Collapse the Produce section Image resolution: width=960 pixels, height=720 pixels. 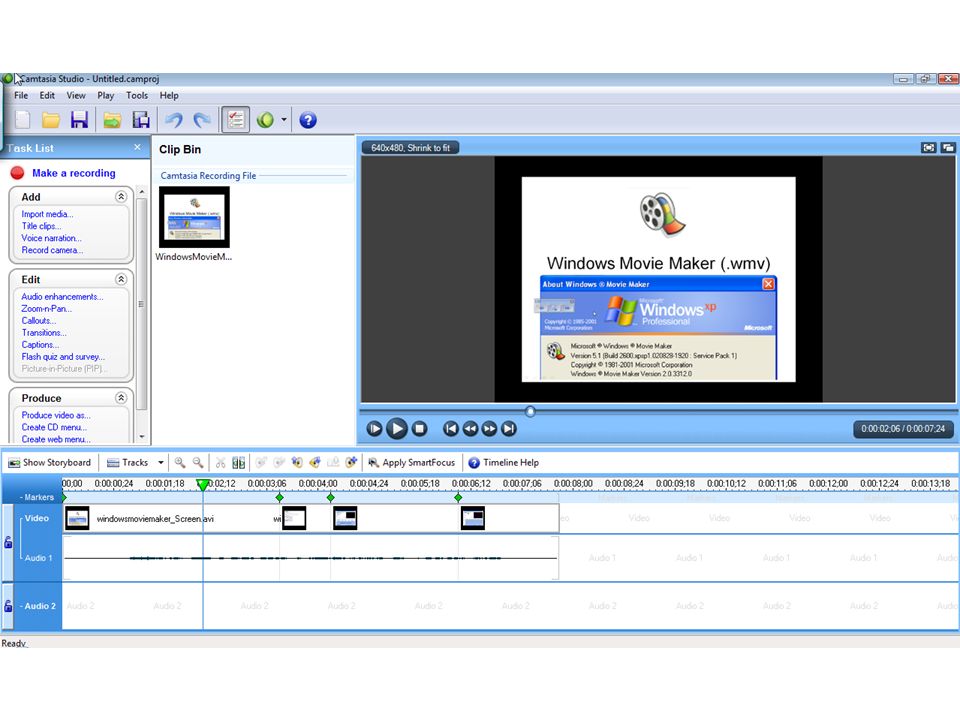(x=121, y=398)
